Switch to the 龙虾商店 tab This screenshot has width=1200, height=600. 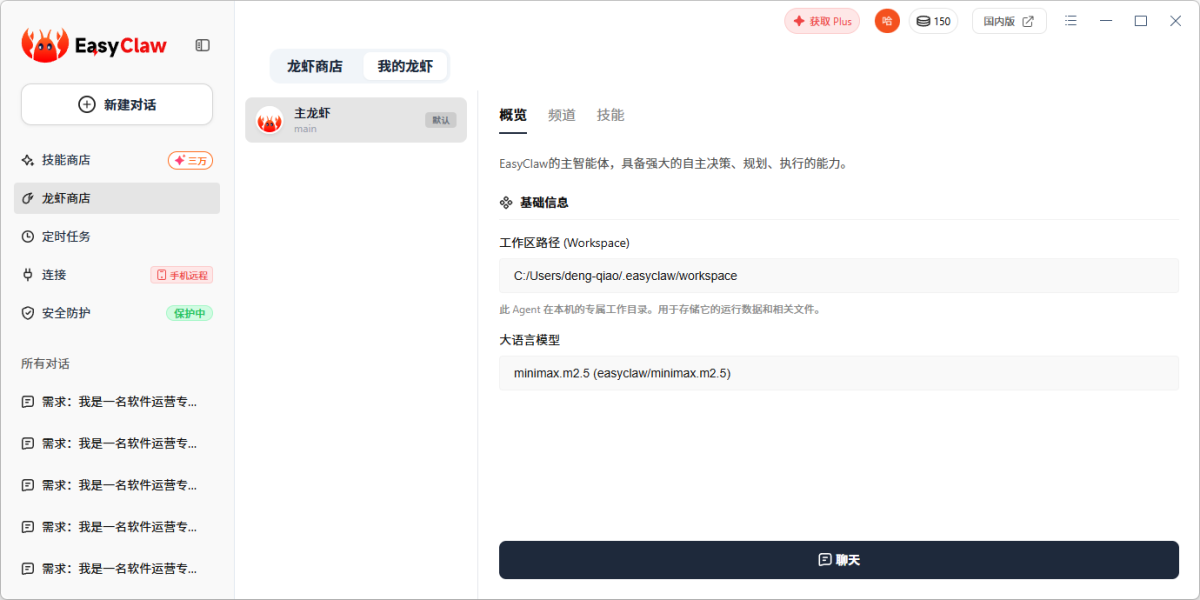click(315, 67)
